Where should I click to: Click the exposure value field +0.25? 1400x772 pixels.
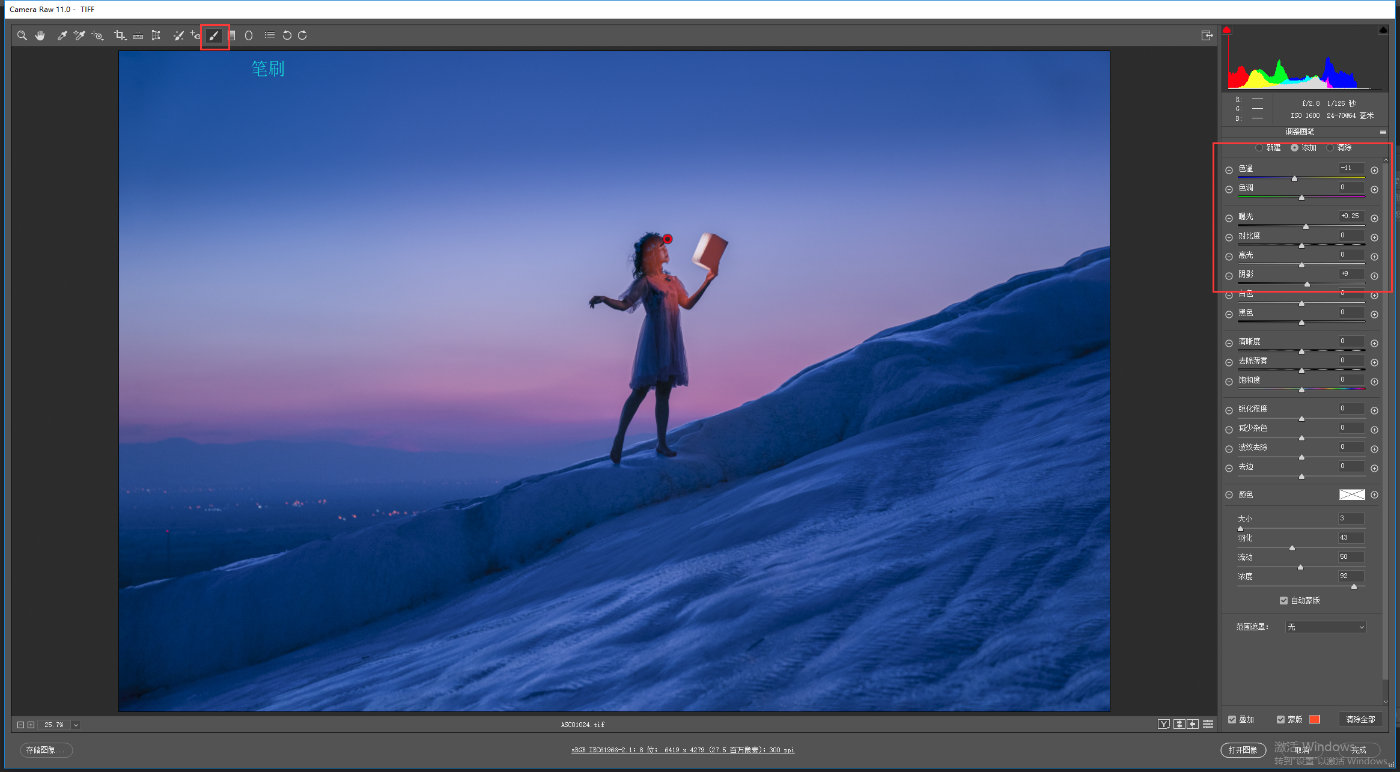1352,216
